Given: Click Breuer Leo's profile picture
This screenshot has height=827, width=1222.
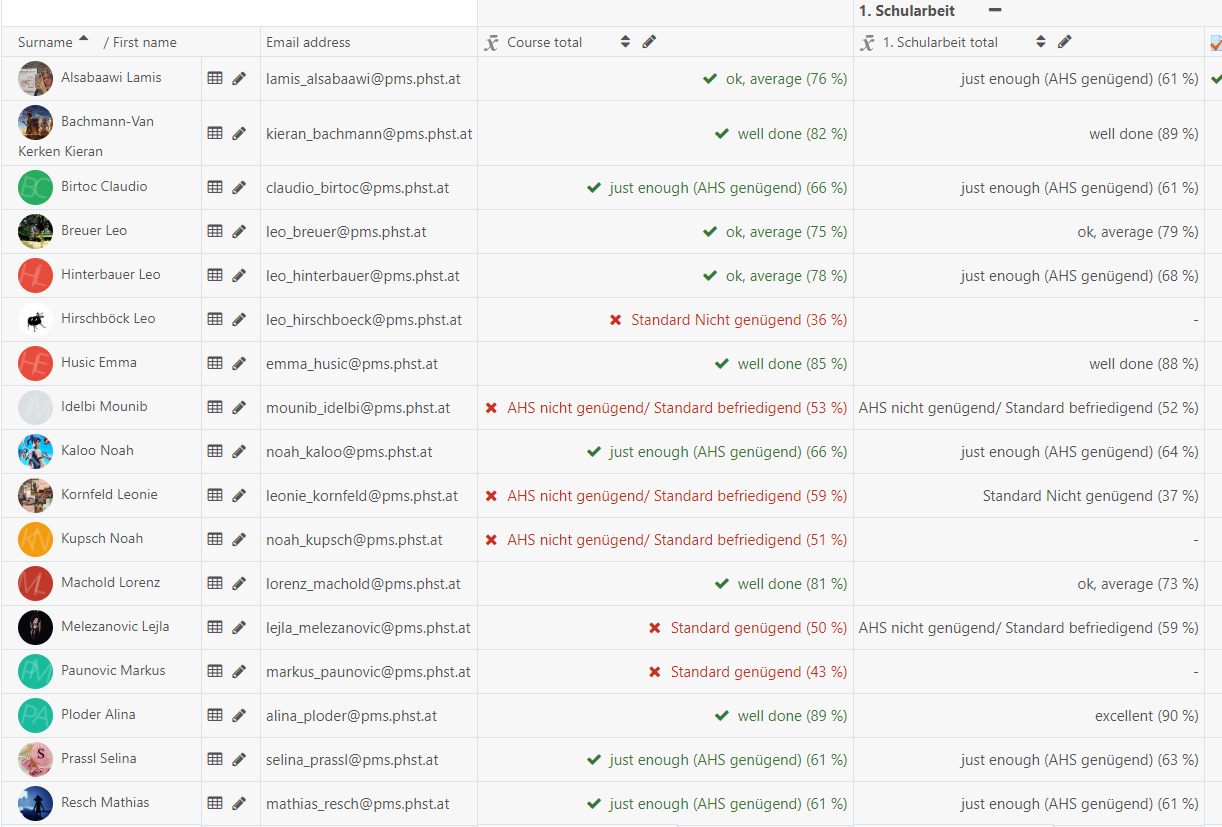Looking at the screenshot, I should tap(35, 231).
